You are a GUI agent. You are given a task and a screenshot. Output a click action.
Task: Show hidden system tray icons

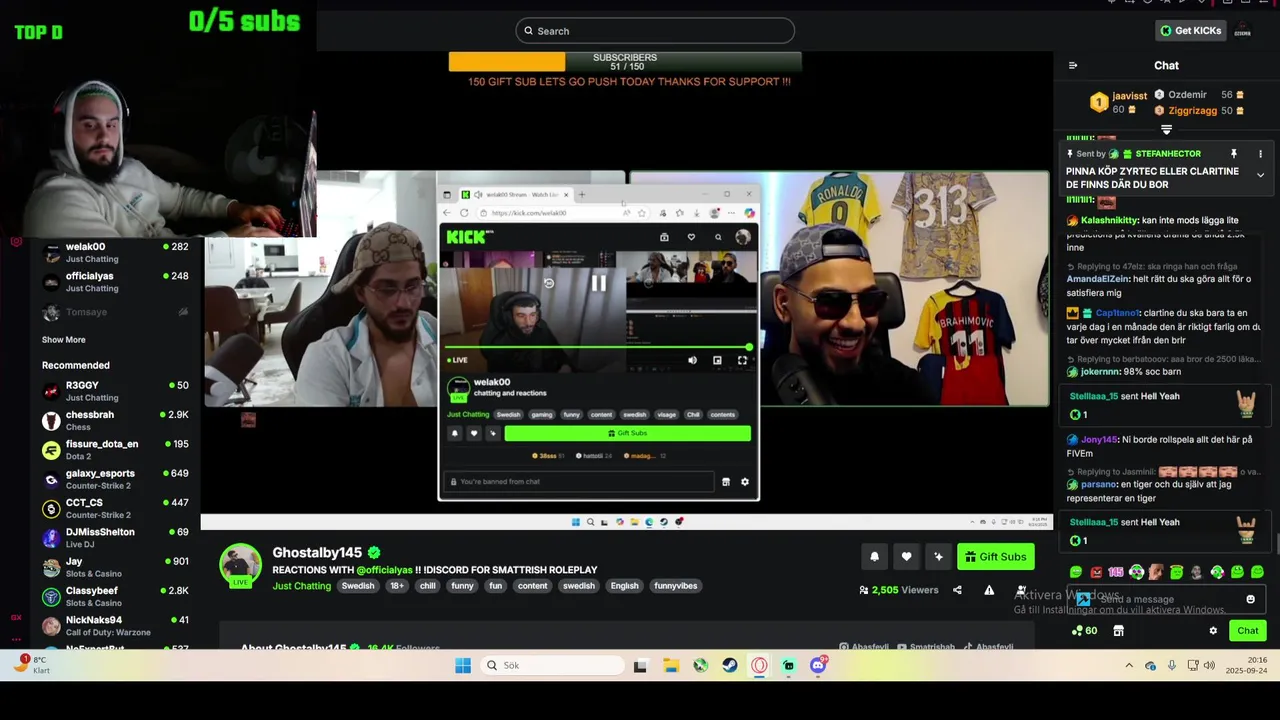click(x=1129, y=665)
